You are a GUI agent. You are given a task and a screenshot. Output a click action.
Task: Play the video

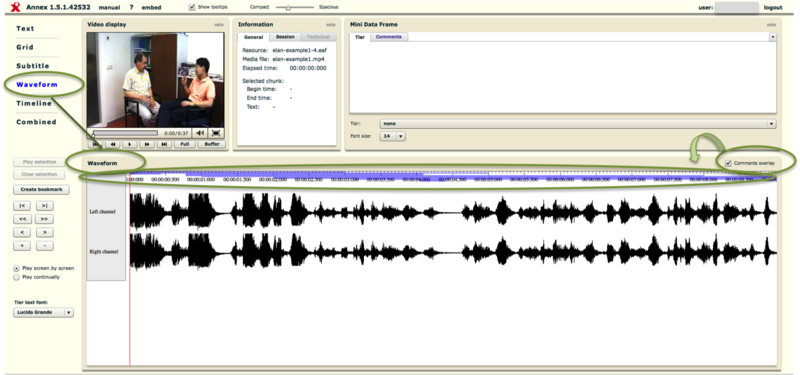click(x=130, y=144)
